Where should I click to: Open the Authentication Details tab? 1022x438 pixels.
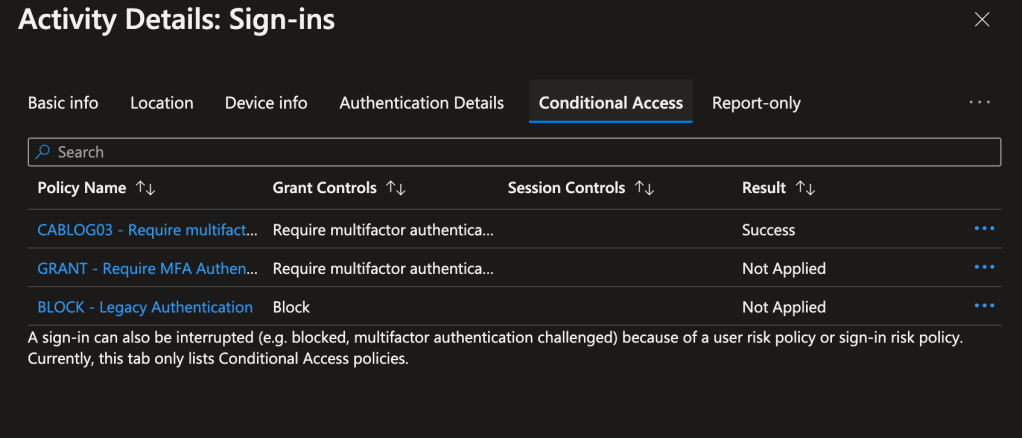421,103
